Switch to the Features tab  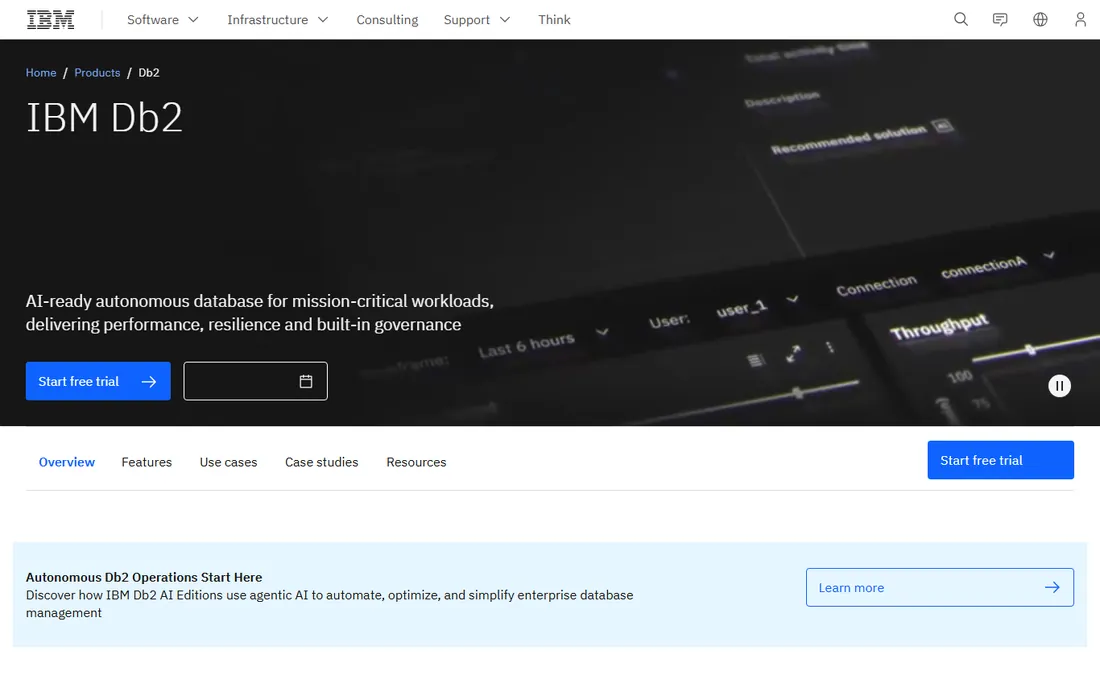point(147,462)
